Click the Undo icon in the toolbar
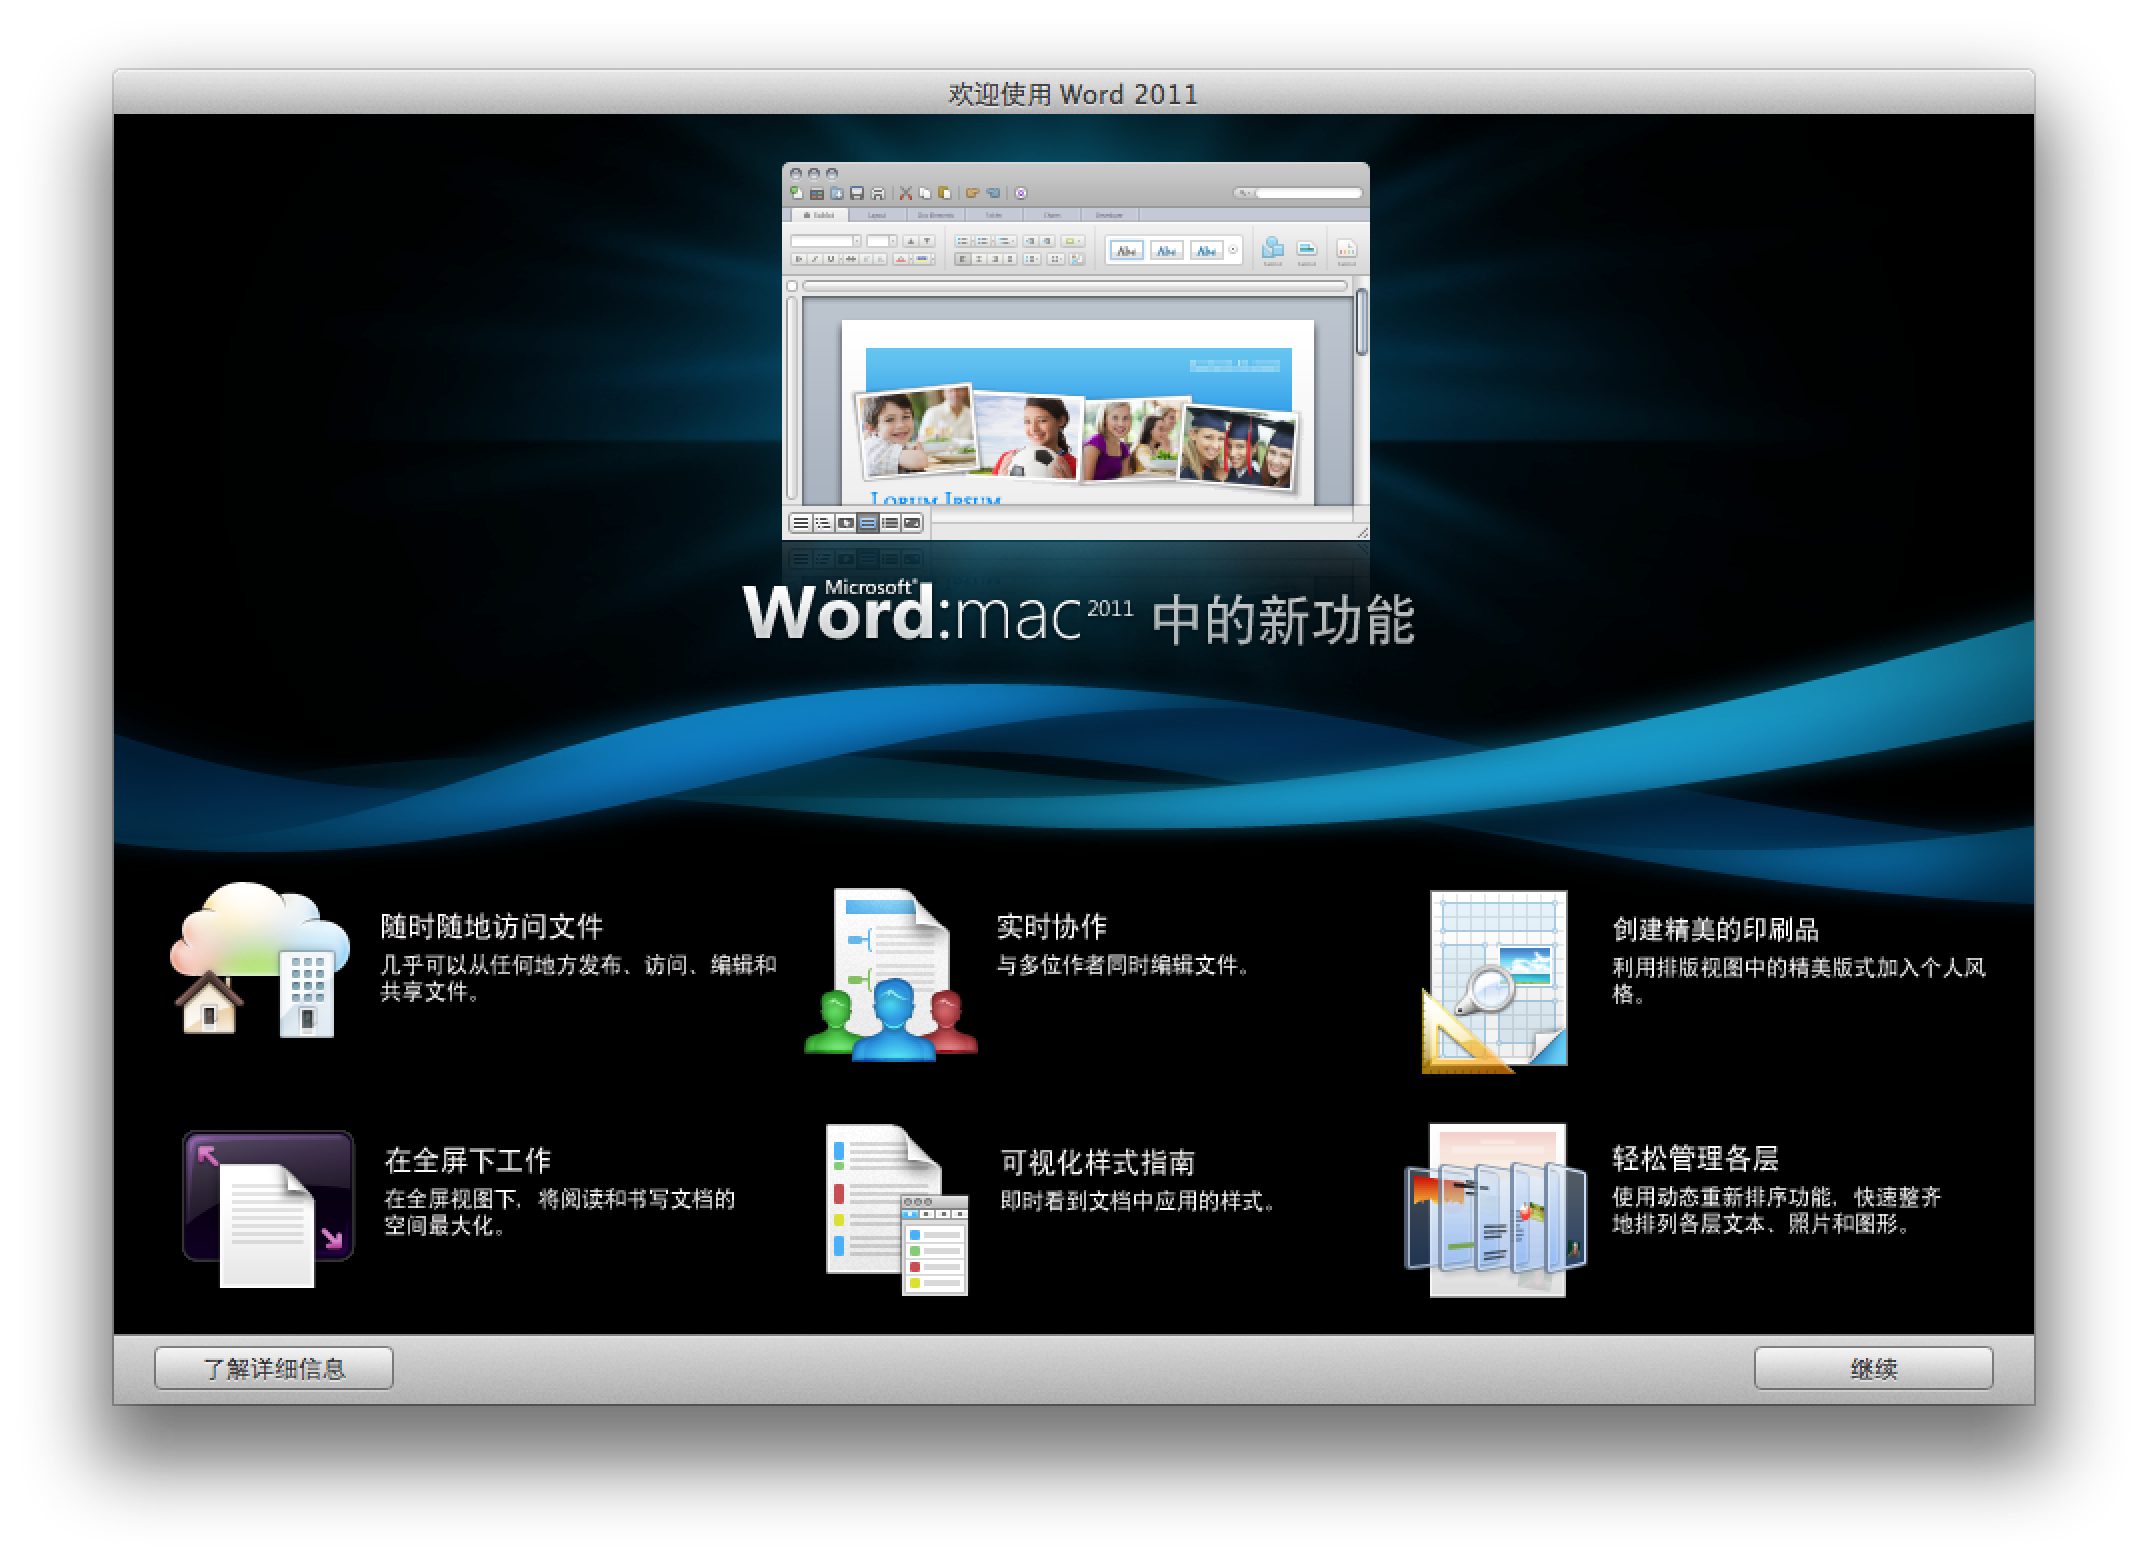 tap(972, 194)
